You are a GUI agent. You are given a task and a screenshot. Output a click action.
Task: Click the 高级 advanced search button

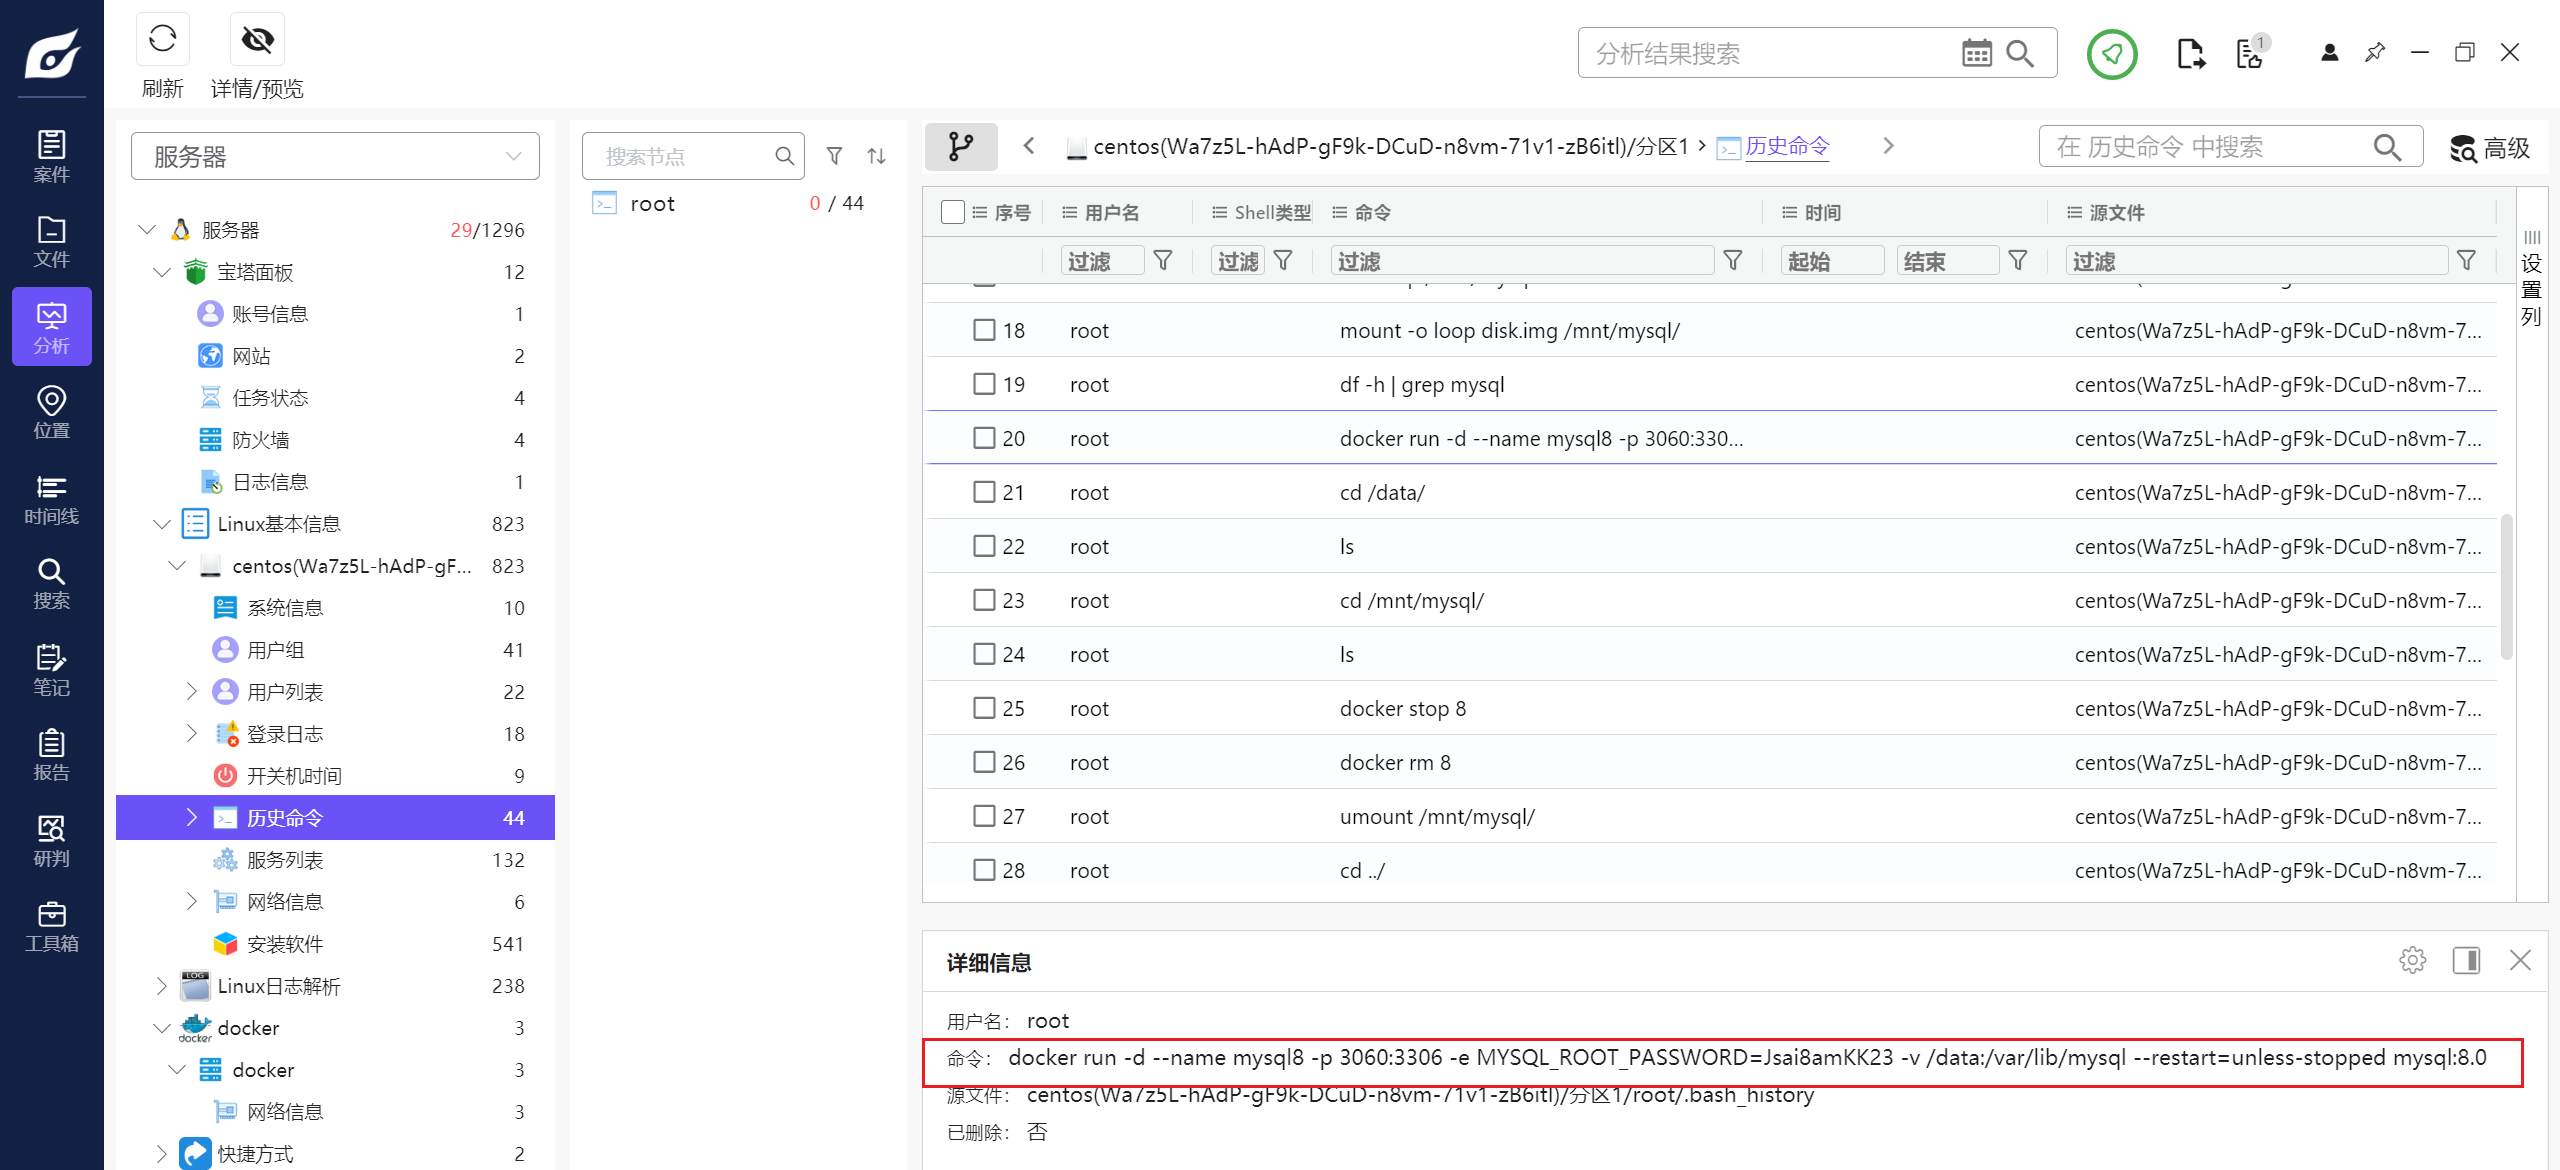click(2490, 148)
